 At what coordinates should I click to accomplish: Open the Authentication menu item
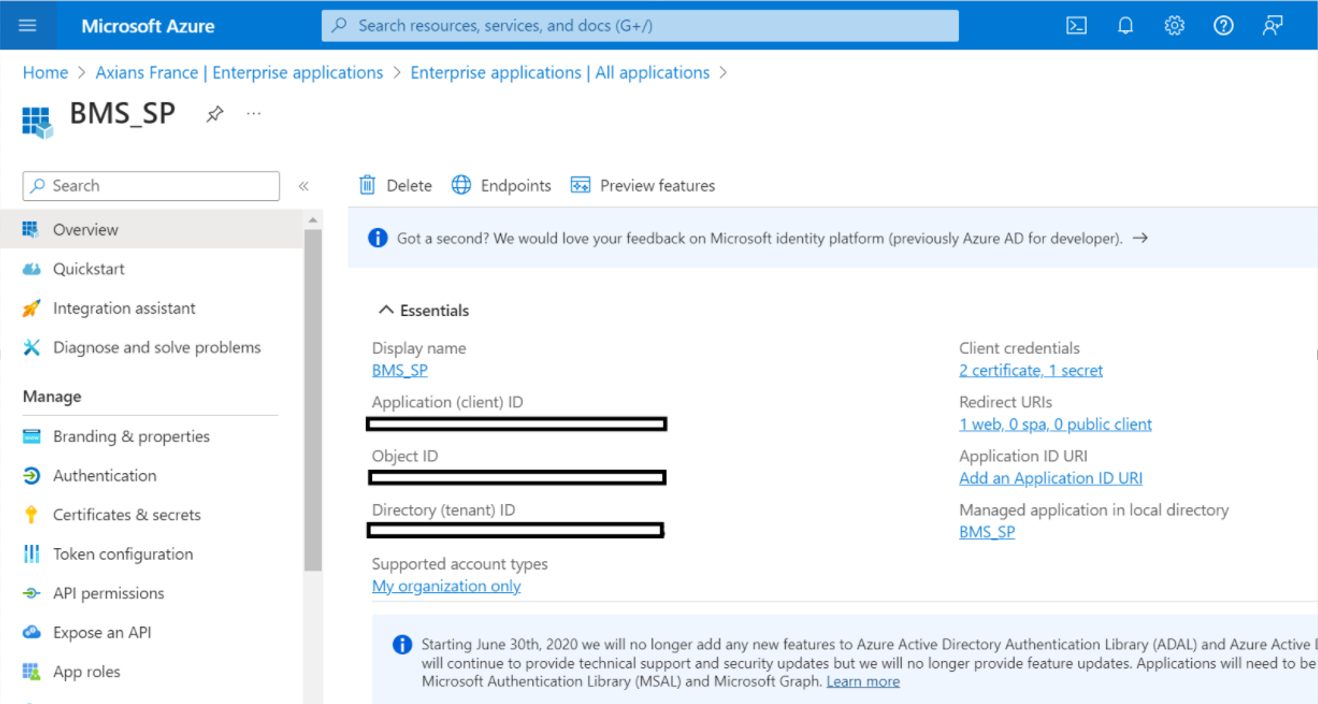pyautogui.click(x=104, y=476)
